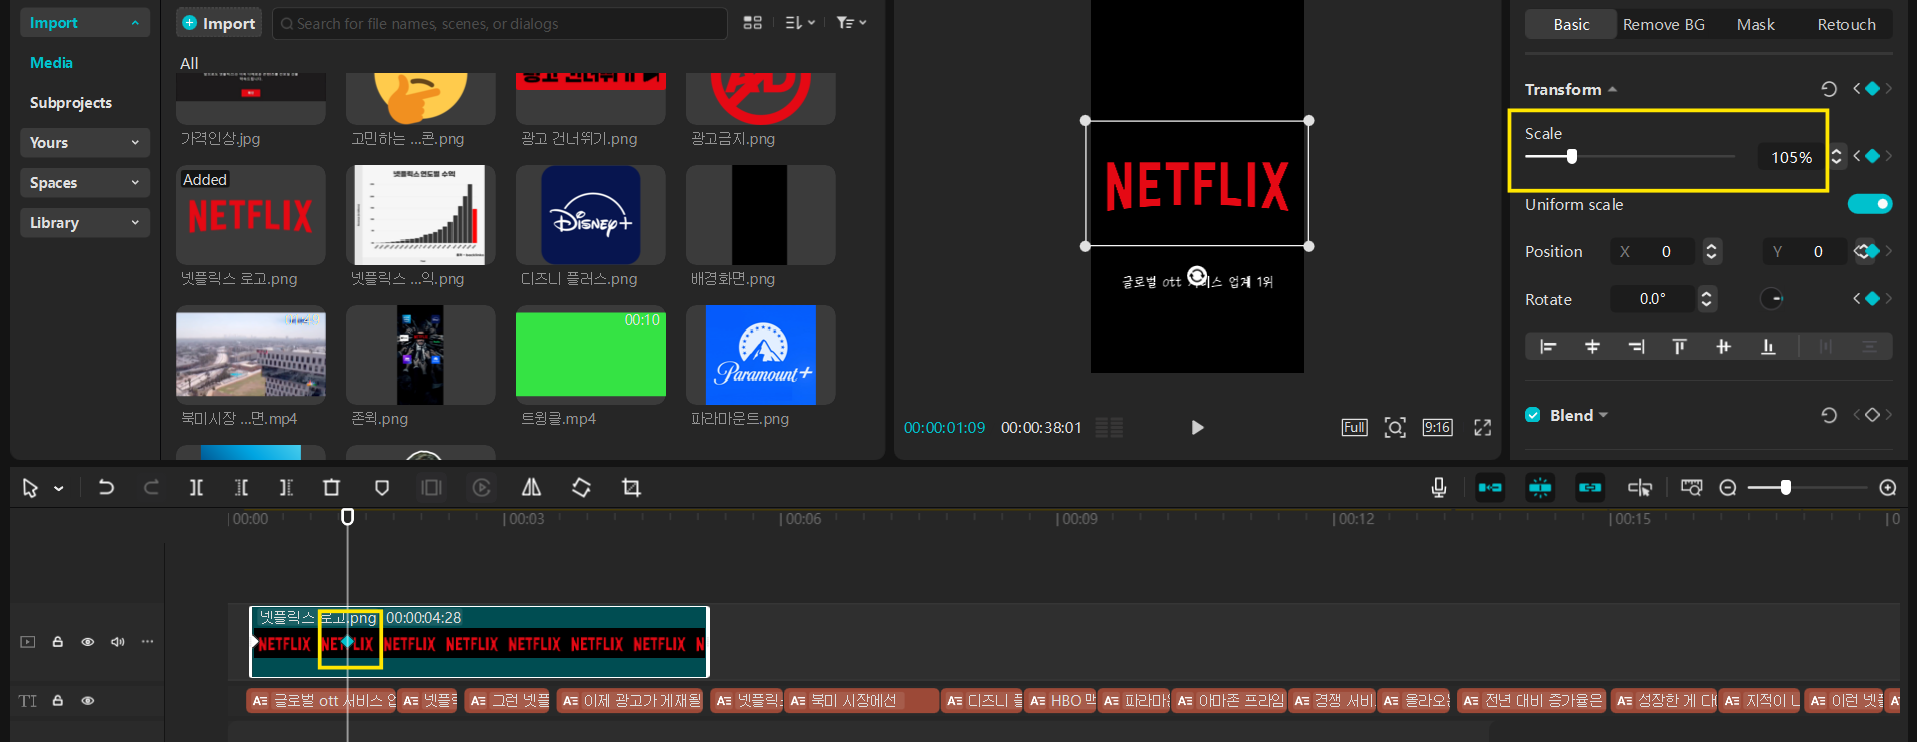Click the Rotate angle field 0.0°

1653,298
